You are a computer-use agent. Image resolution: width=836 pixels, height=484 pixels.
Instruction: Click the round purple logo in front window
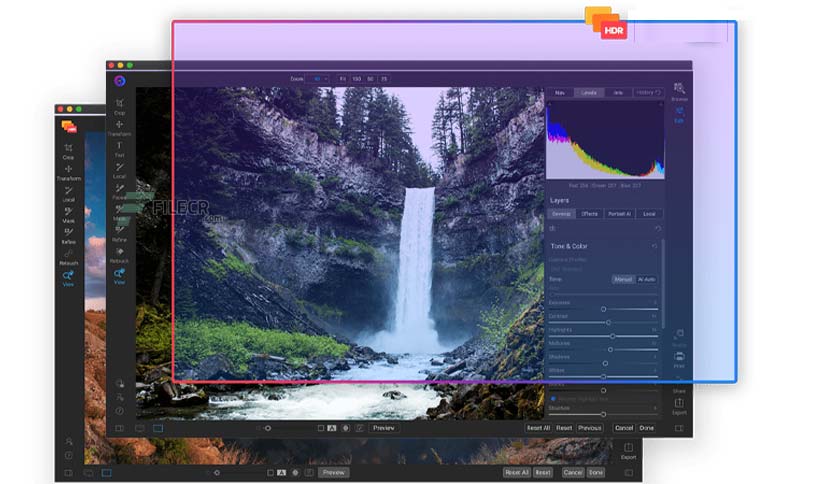(119, 80)
